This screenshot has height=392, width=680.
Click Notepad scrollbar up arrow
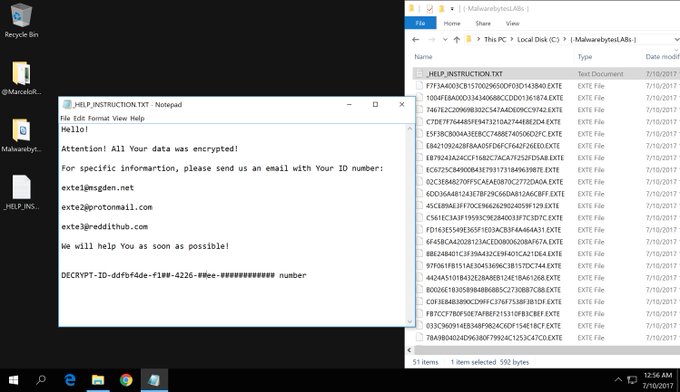(x=410, y=129)
